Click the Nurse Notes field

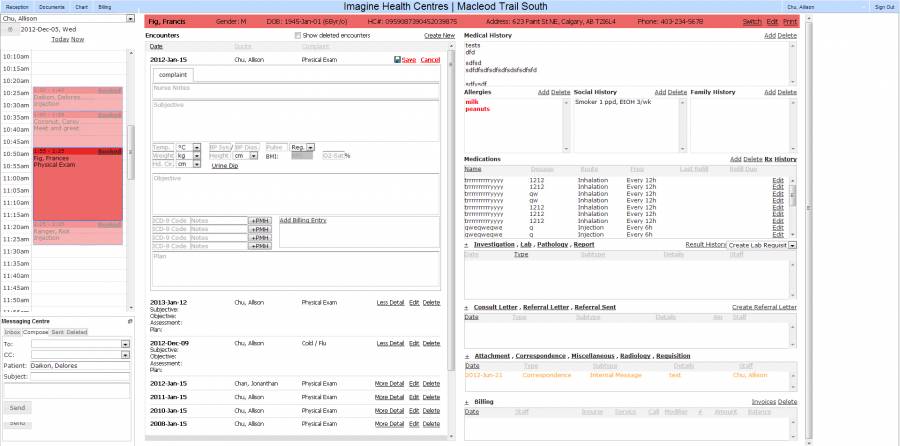tap(296, 91)
